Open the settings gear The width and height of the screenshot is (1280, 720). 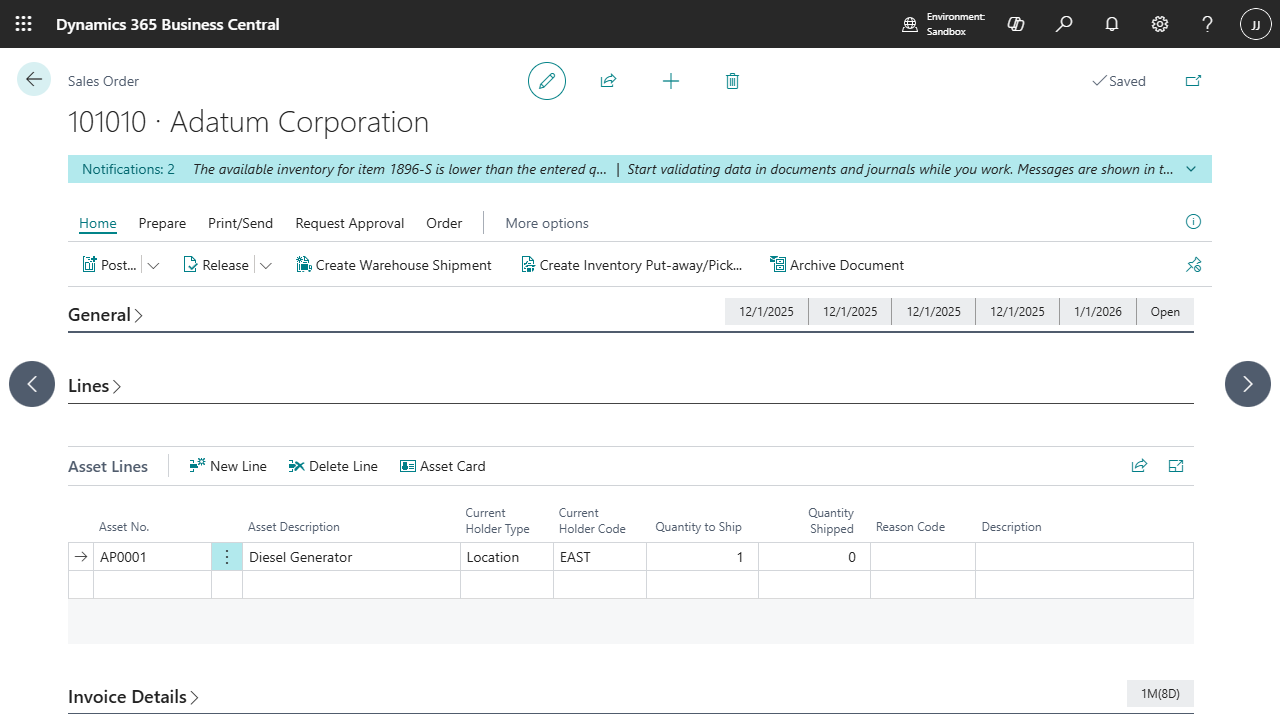1160,24
